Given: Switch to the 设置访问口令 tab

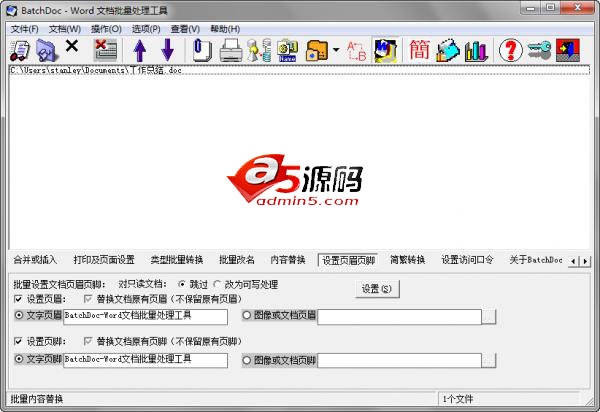Looking at the screenshot, I should pyautogui.click(x=467, y=260).
